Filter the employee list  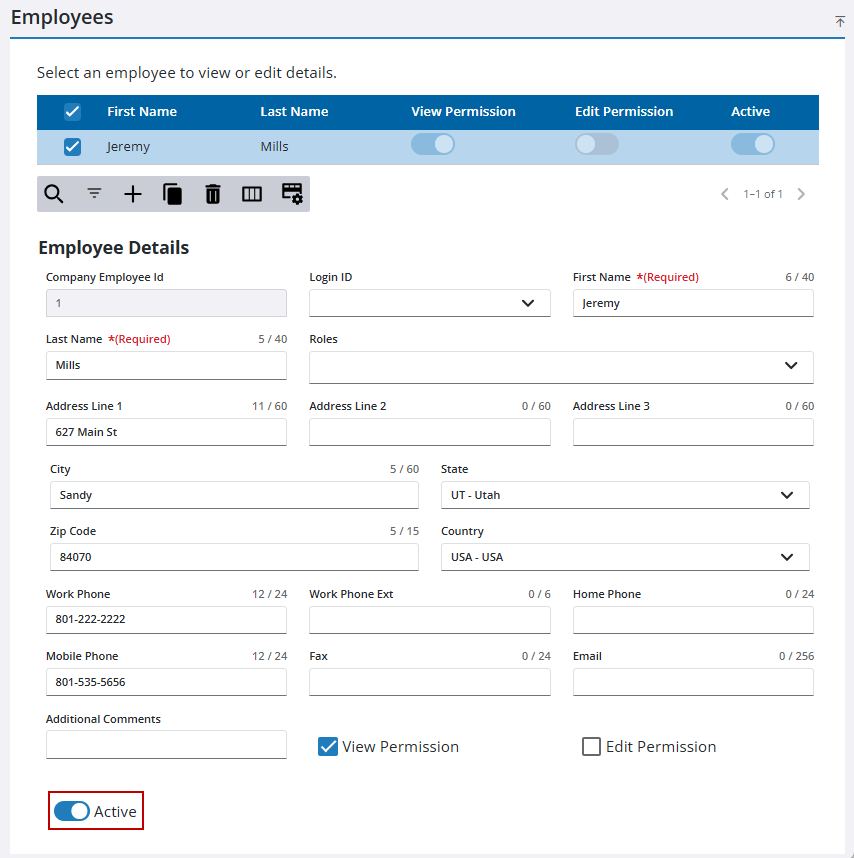click(x=93, y=193)
